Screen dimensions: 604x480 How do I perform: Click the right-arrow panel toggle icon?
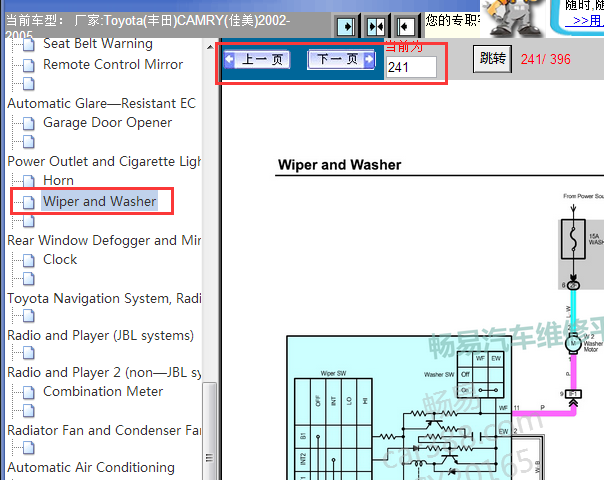pyautogui.click(x=346, y=27)
